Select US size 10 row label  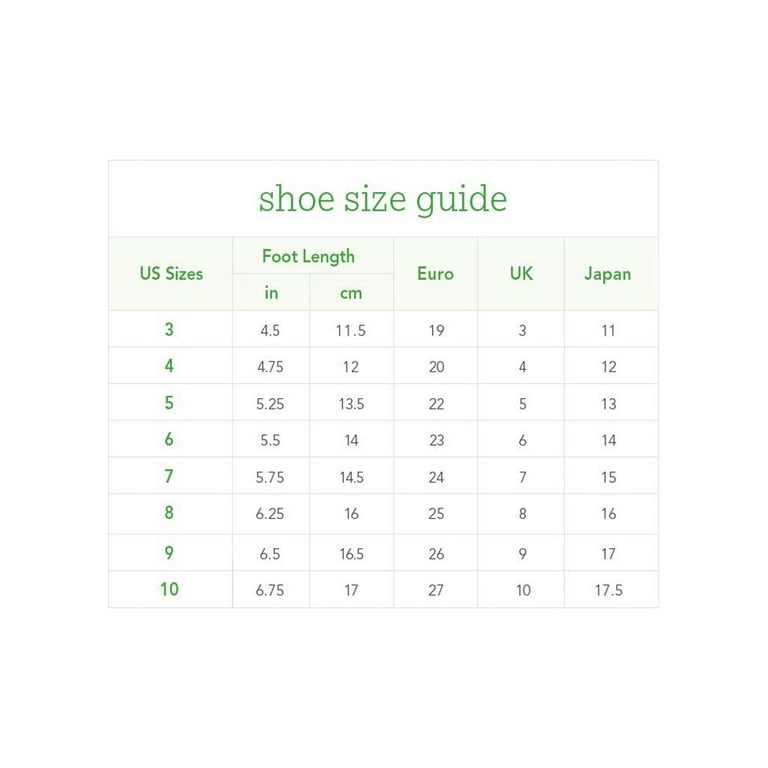click(169, 589)
